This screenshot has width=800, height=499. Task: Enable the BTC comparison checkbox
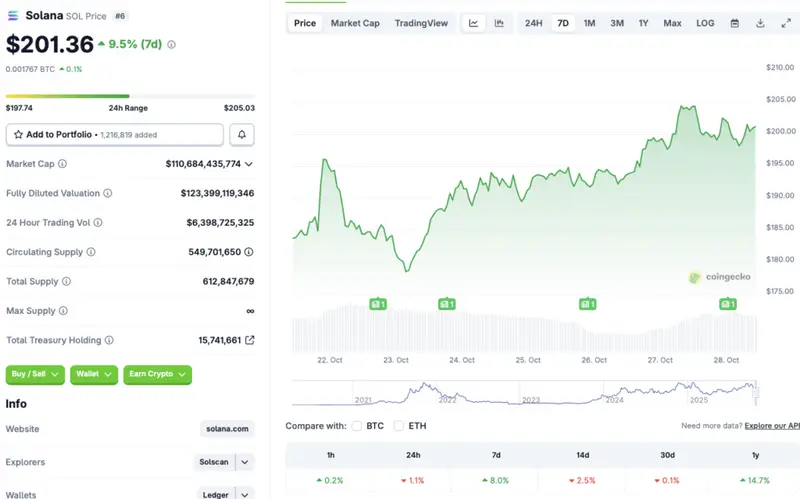357,426
